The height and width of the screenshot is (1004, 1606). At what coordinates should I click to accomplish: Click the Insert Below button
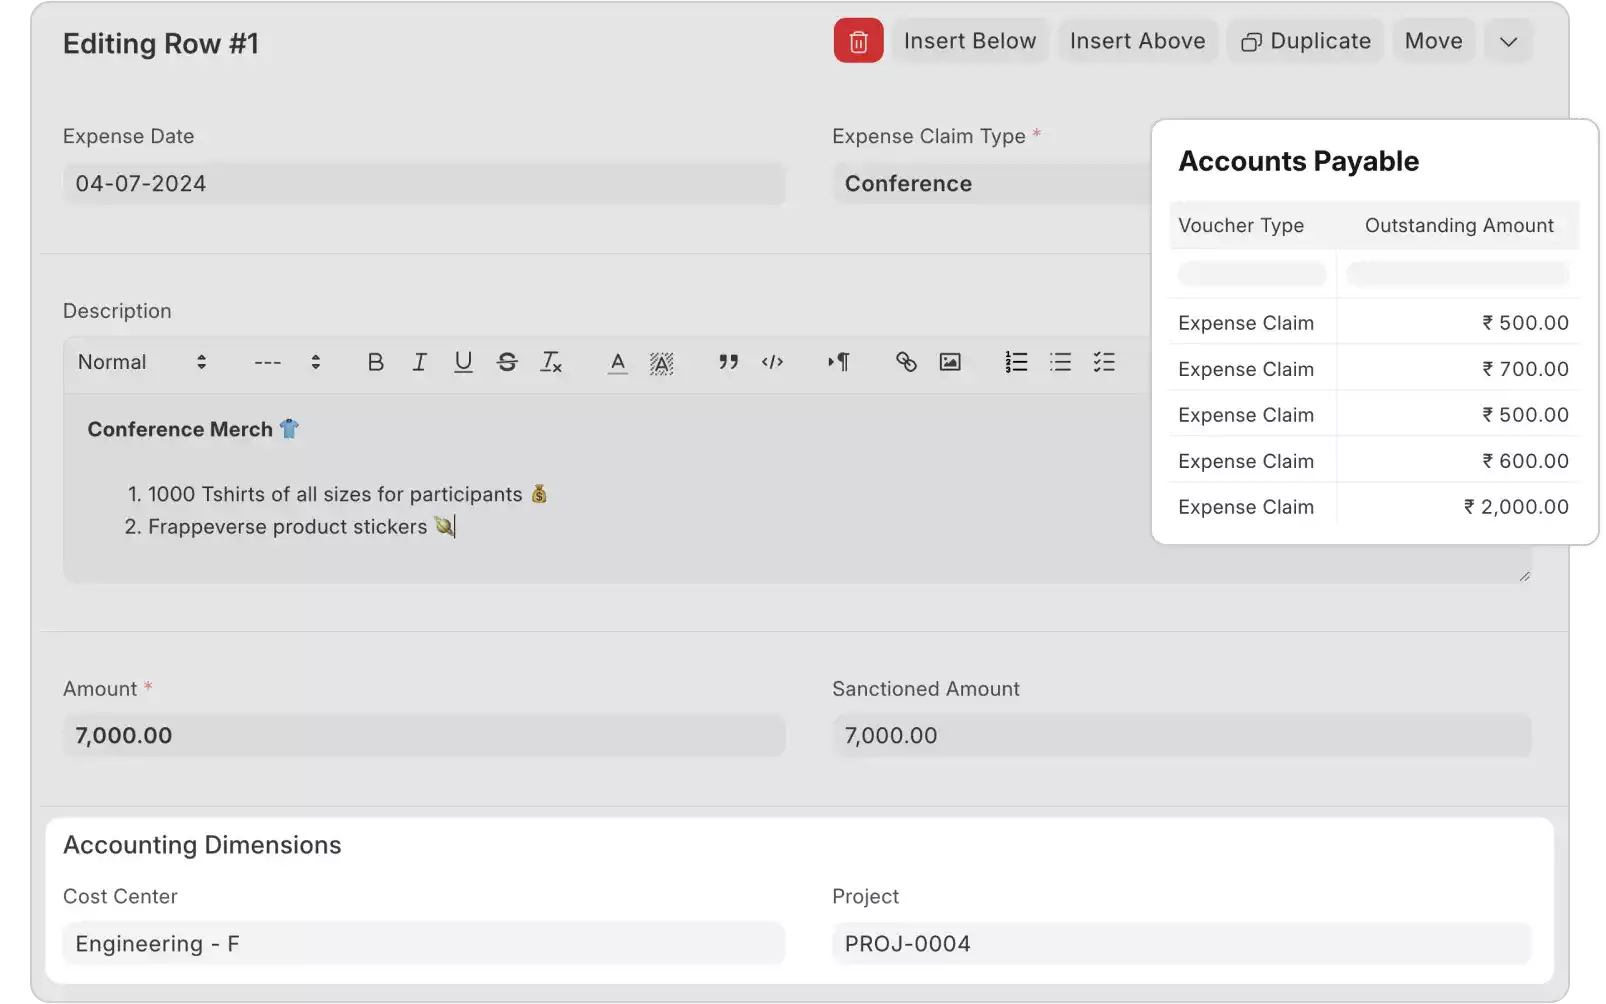[969, 40]
